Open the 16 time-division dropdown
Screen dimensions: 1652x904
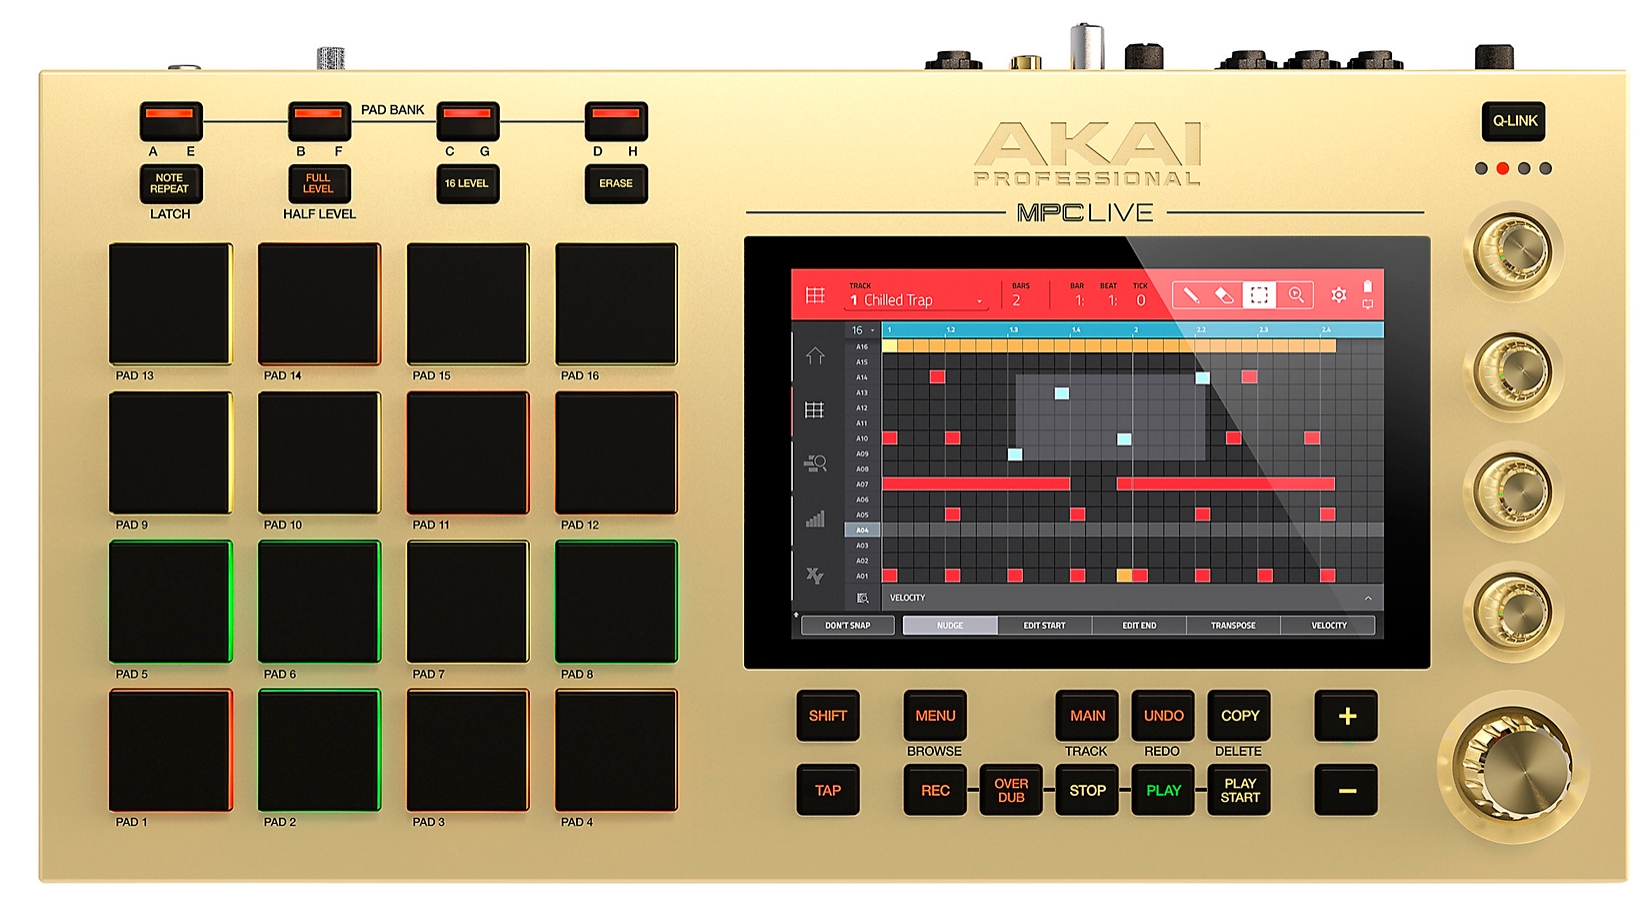pyautogui.click(x=862, y=330)
